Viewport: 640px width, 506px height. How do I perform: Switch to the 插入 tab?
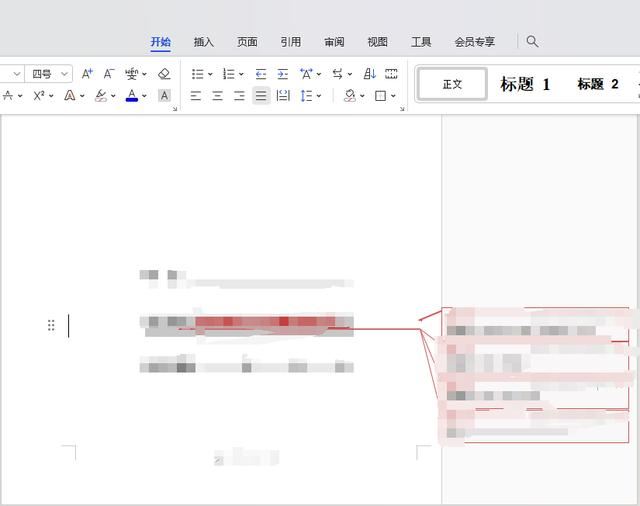pyautogui.click(x=204, y=42)
